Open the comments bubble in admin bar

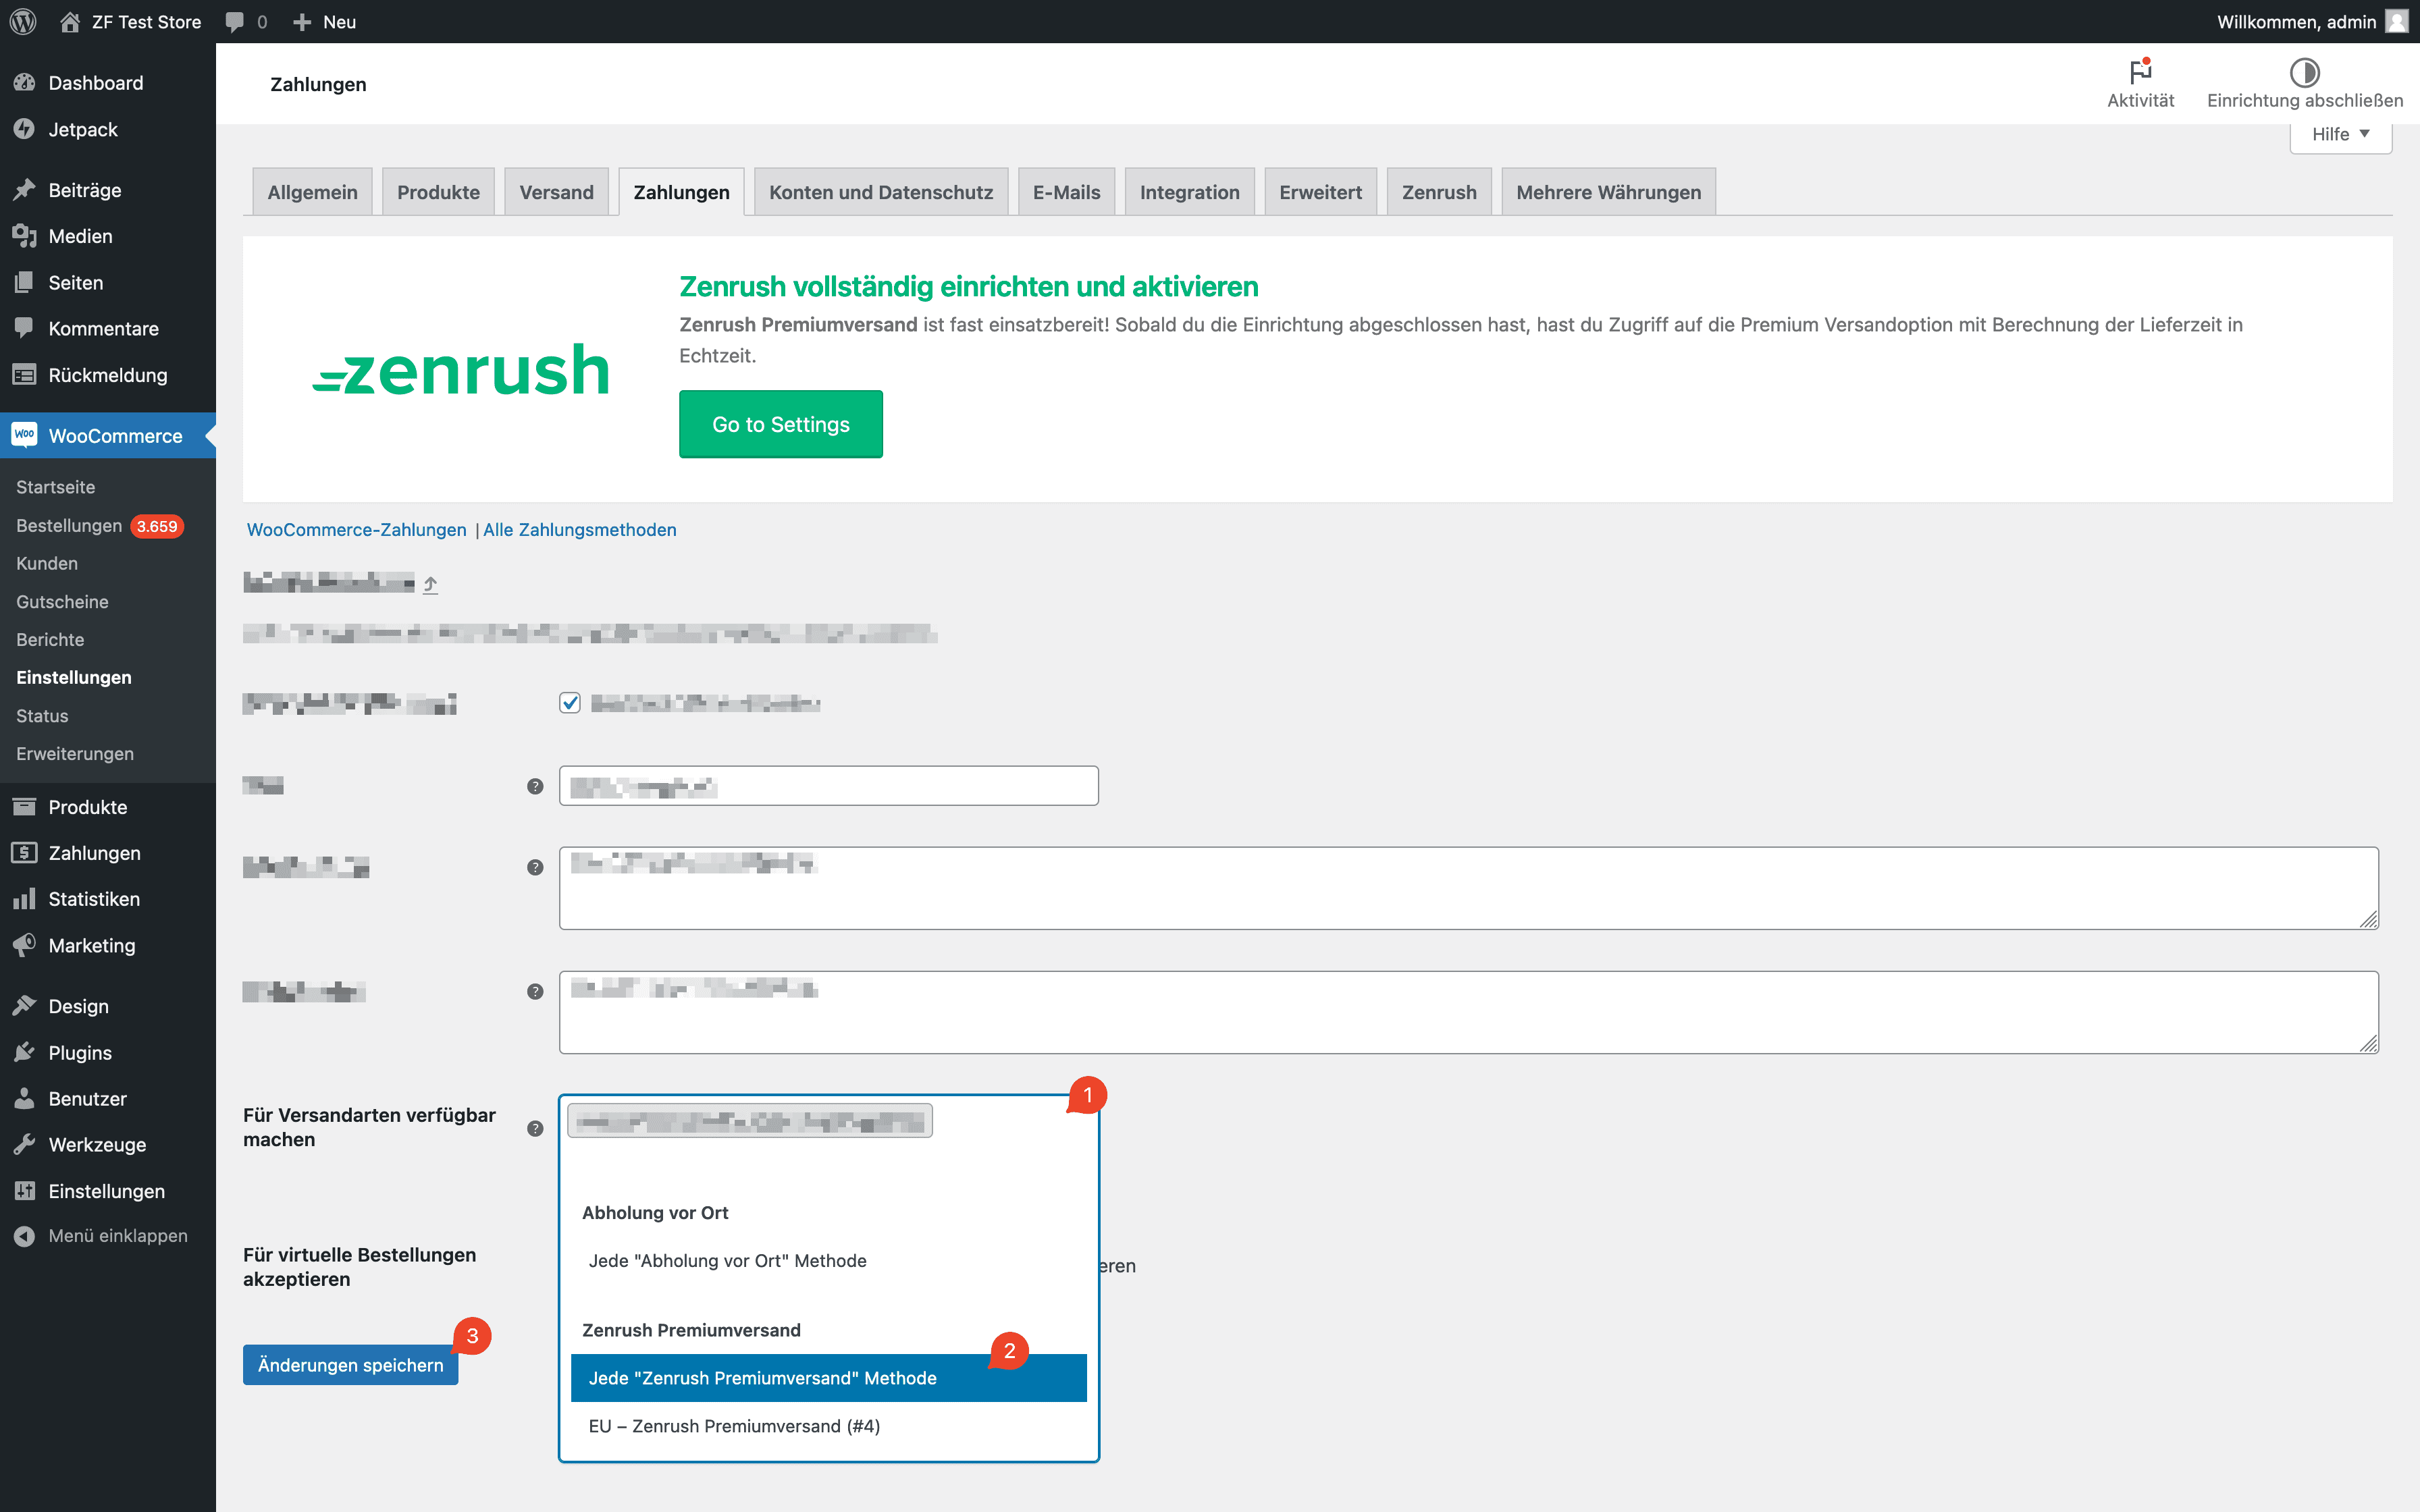pyautogui.click(x=235, y=22)
